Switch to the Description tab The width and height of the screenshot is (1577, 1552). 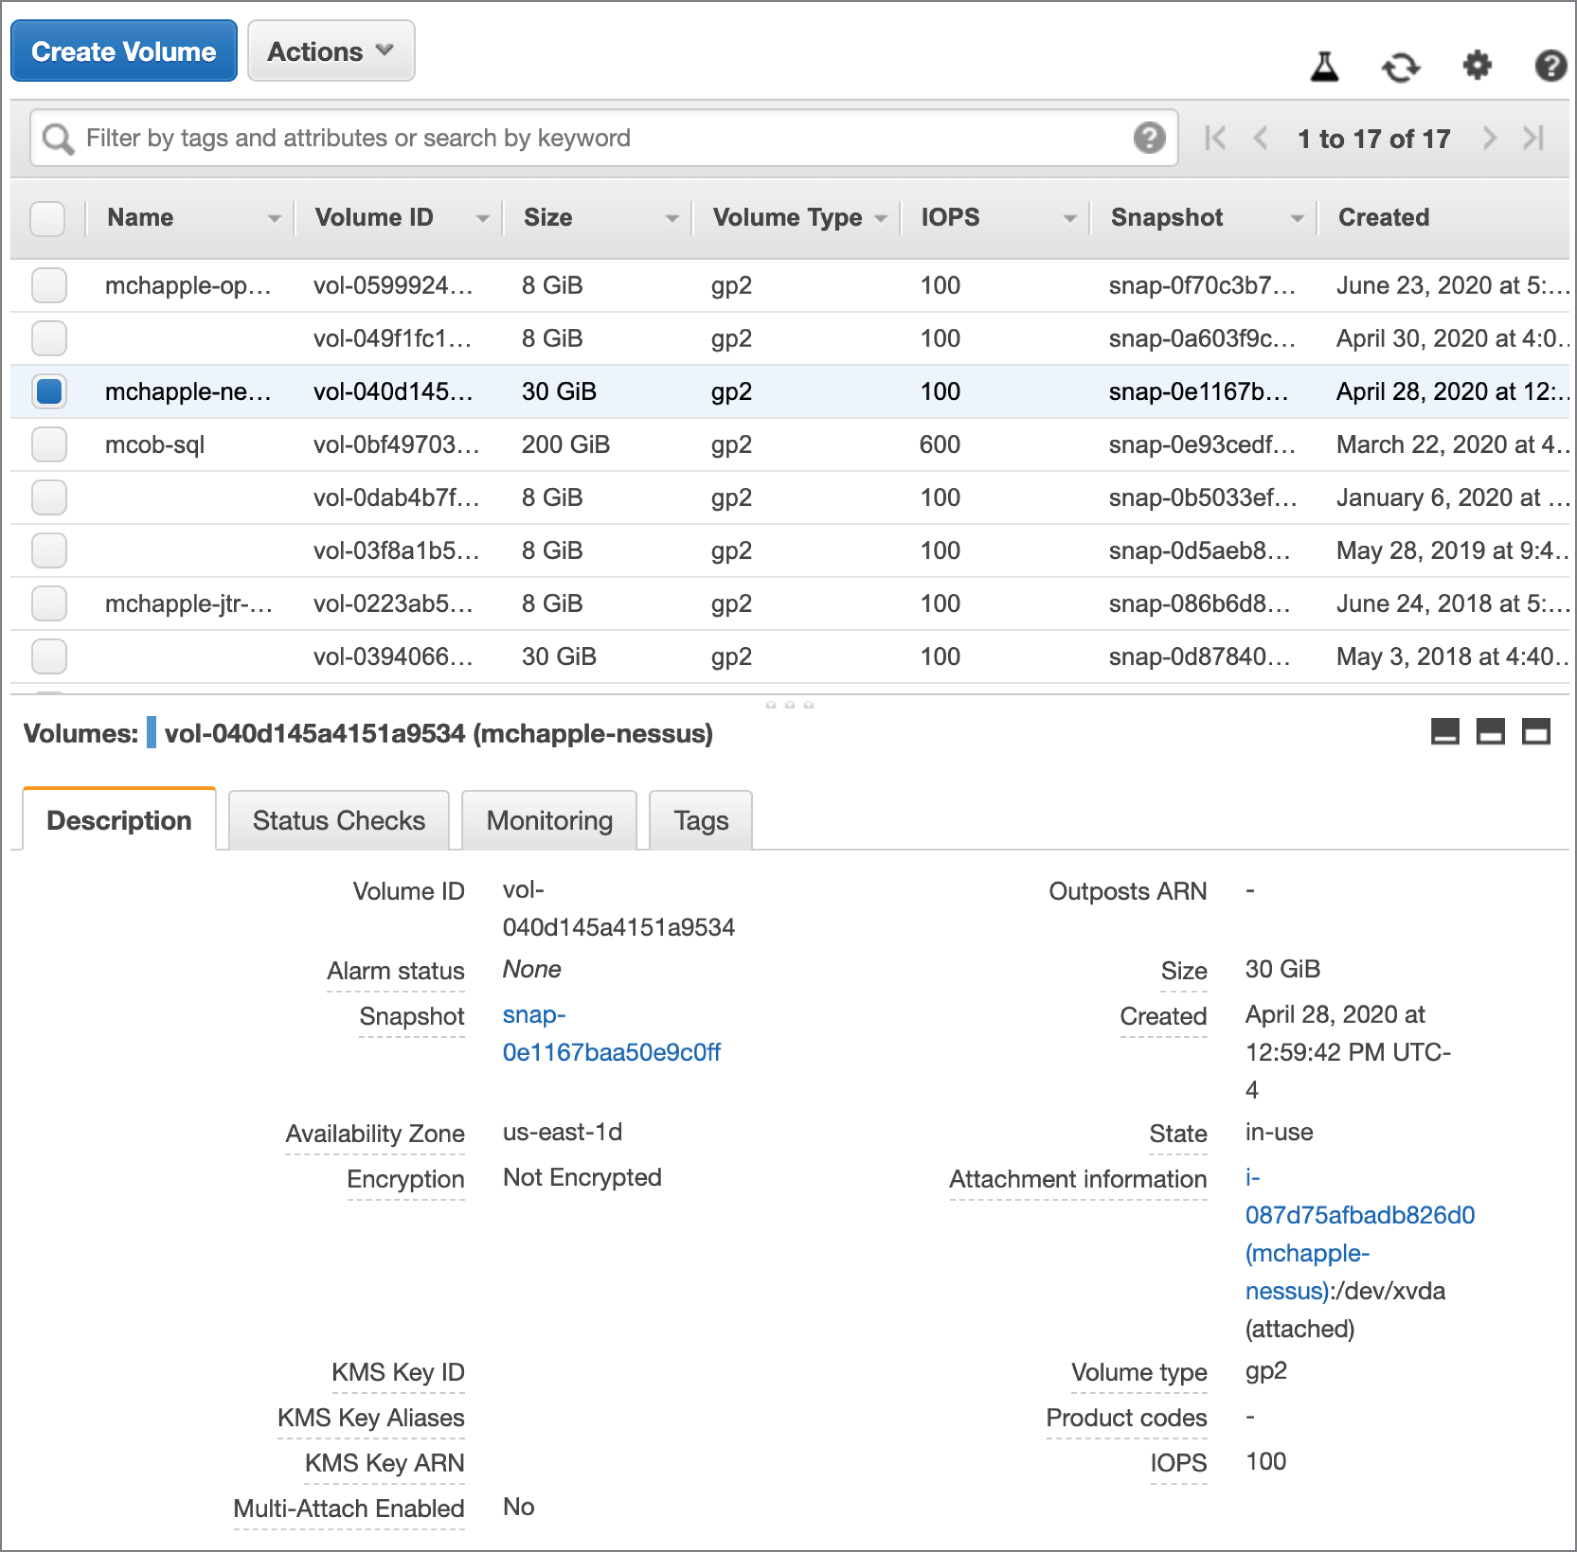119,820
